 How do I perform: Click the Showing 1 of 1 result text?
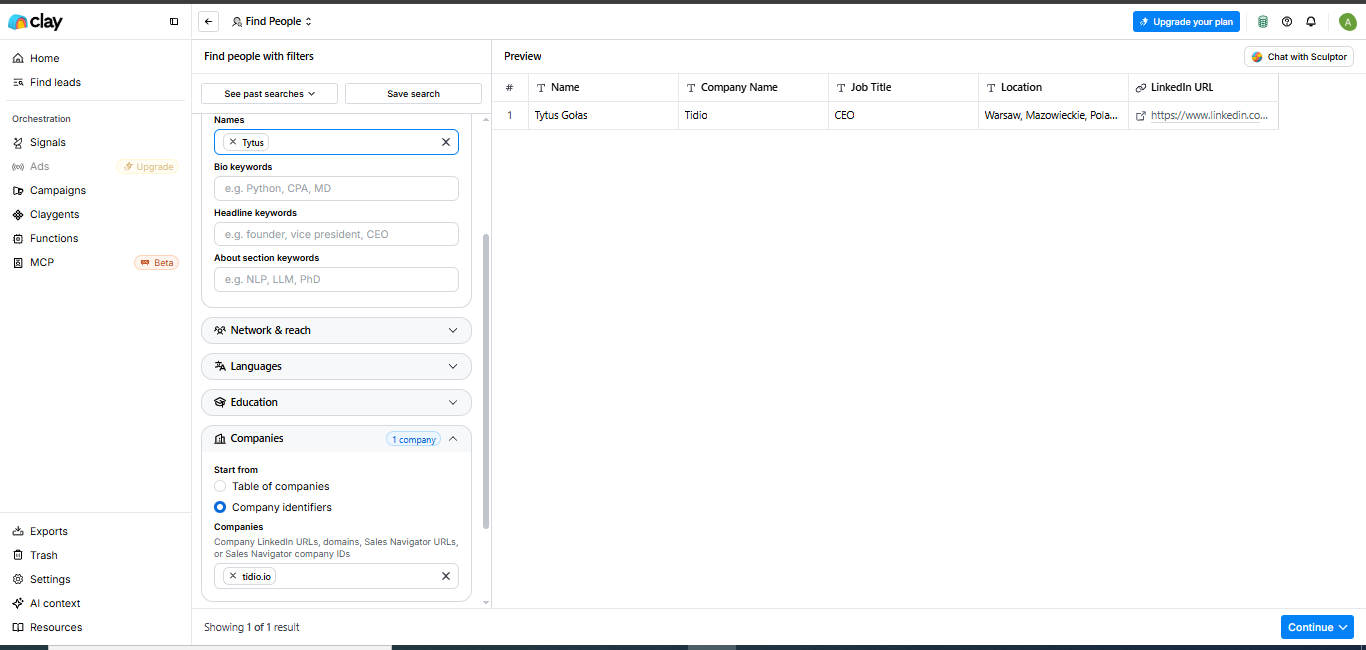[x=252, y=627]
